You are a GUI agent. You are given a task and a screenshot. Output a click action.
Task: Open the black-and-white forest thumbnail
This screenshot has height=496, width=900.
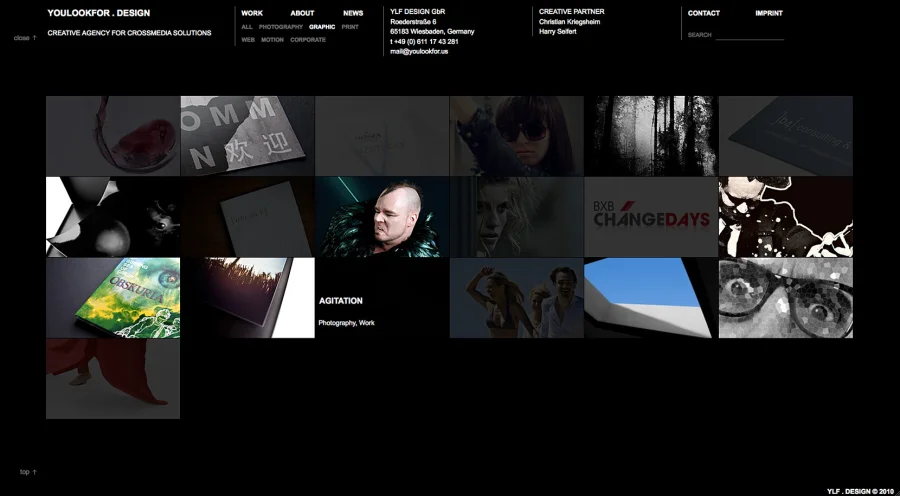[x=651, y=136]
